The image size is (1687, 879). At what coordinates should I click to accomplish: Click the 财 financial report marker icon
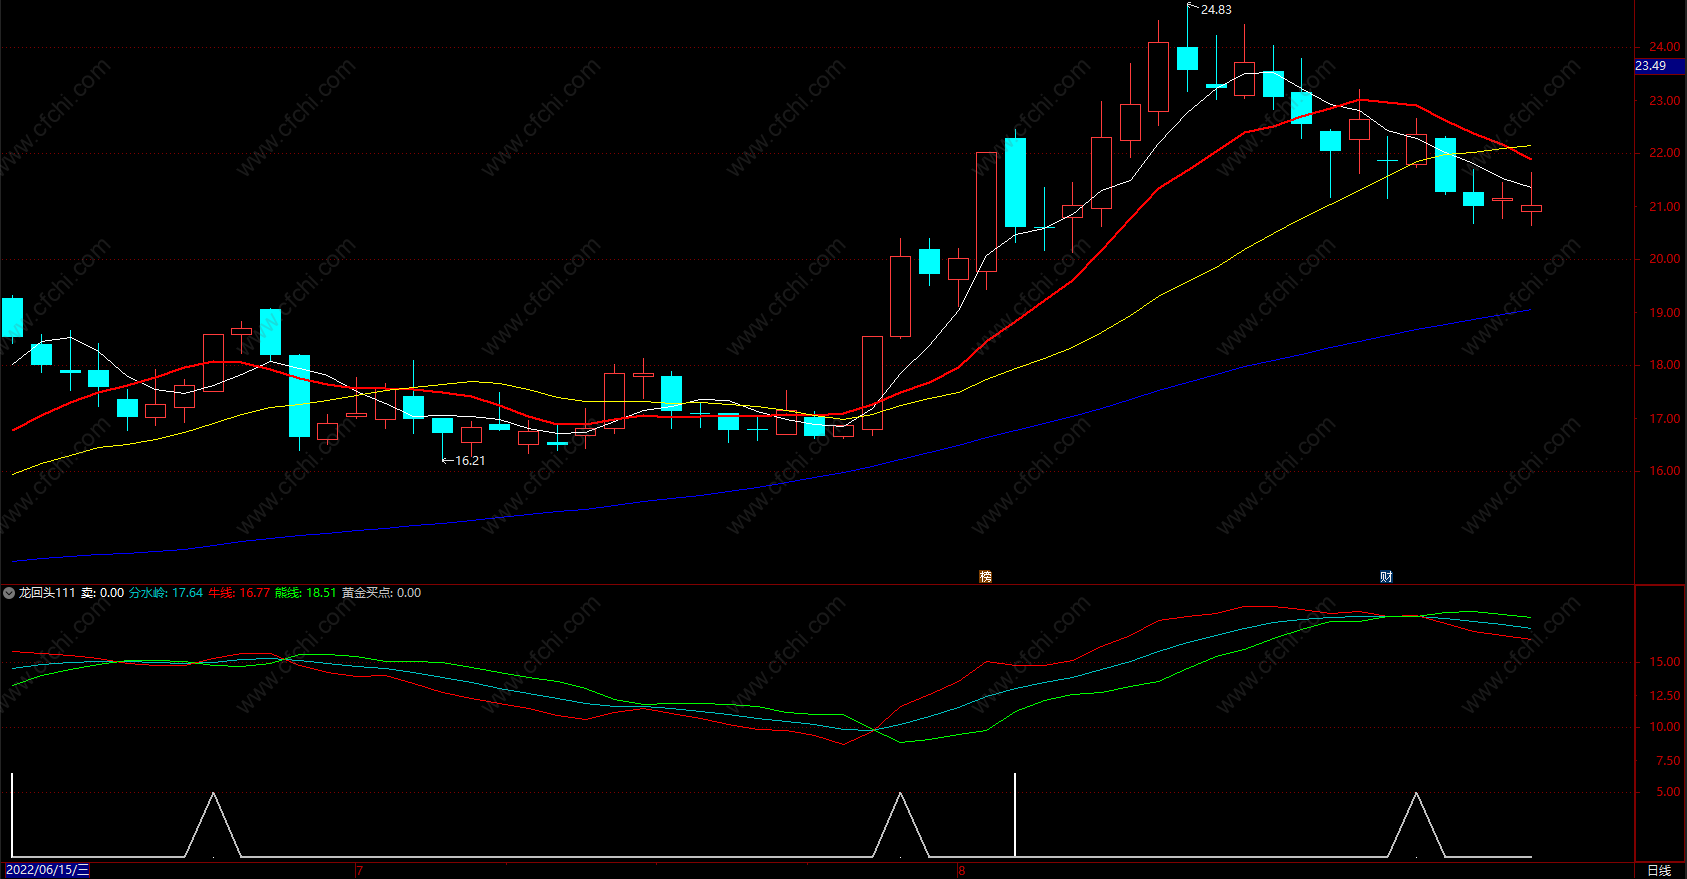(x=1386, y=576)
